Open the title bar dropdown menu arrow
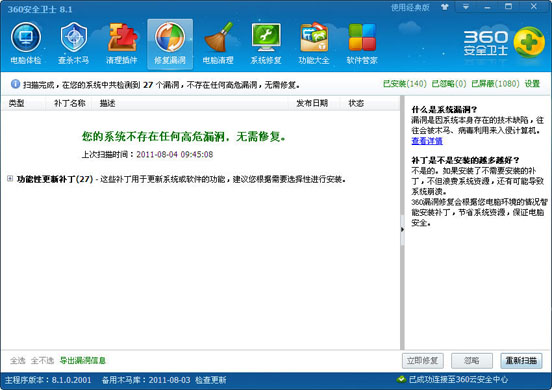The height and width of the screenshot is (390, 552). coord(466,7)
